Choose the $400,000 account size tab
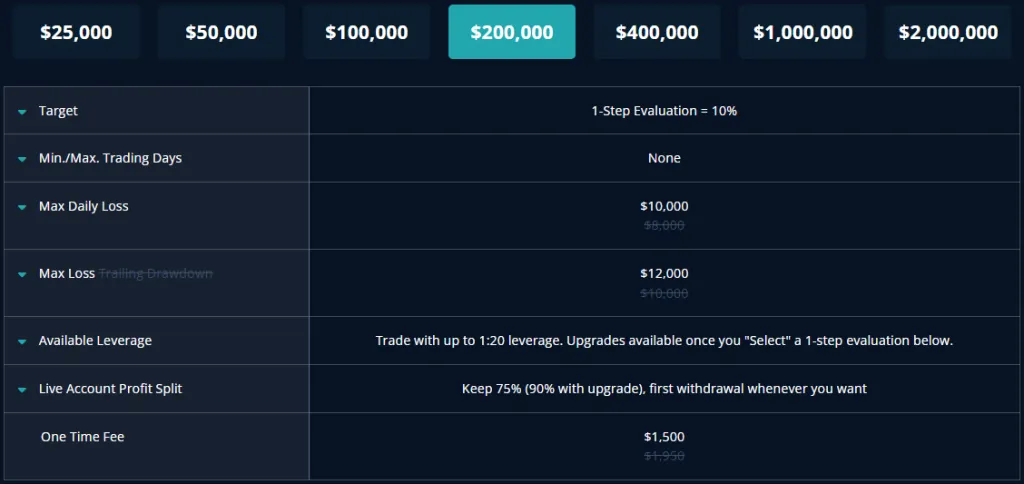1024x484 pixels. point(657,32)
